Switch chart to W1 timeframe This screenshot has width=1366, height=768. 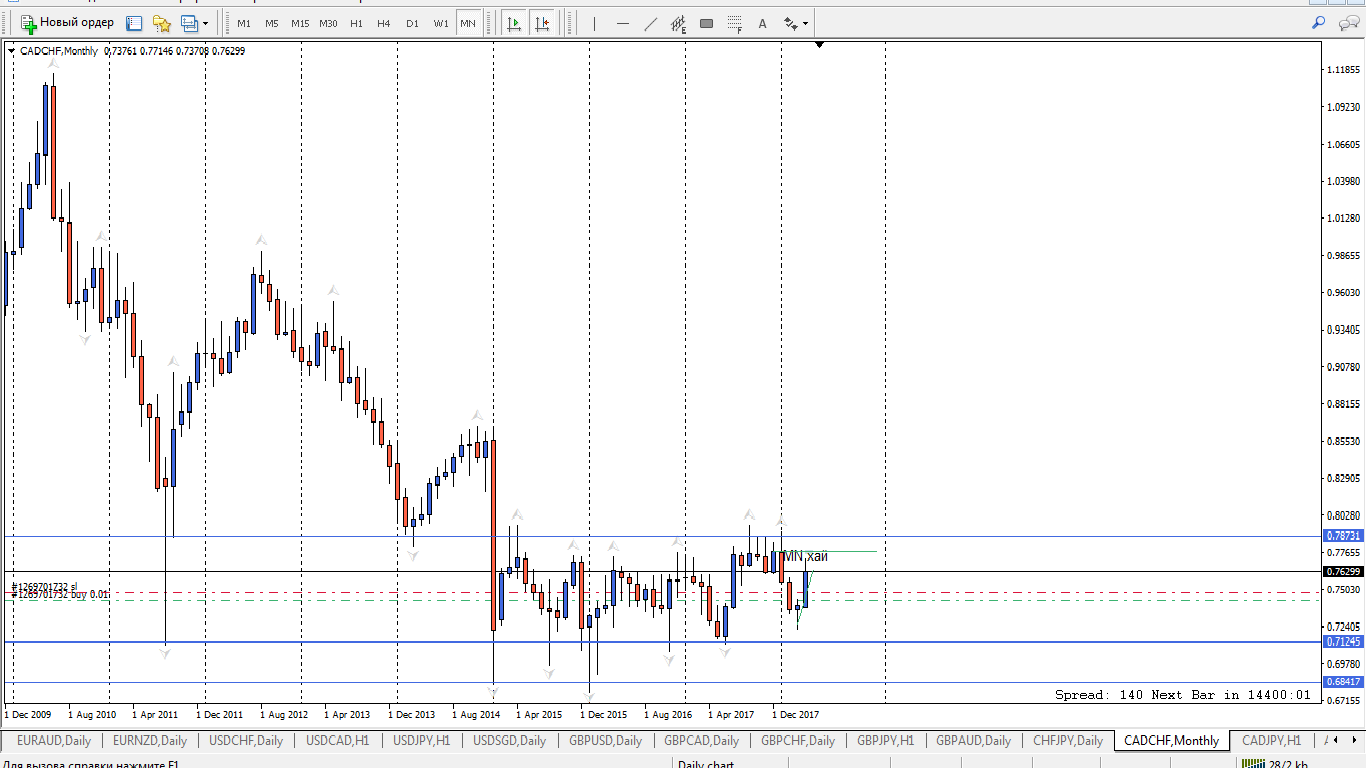coord(441,23)
